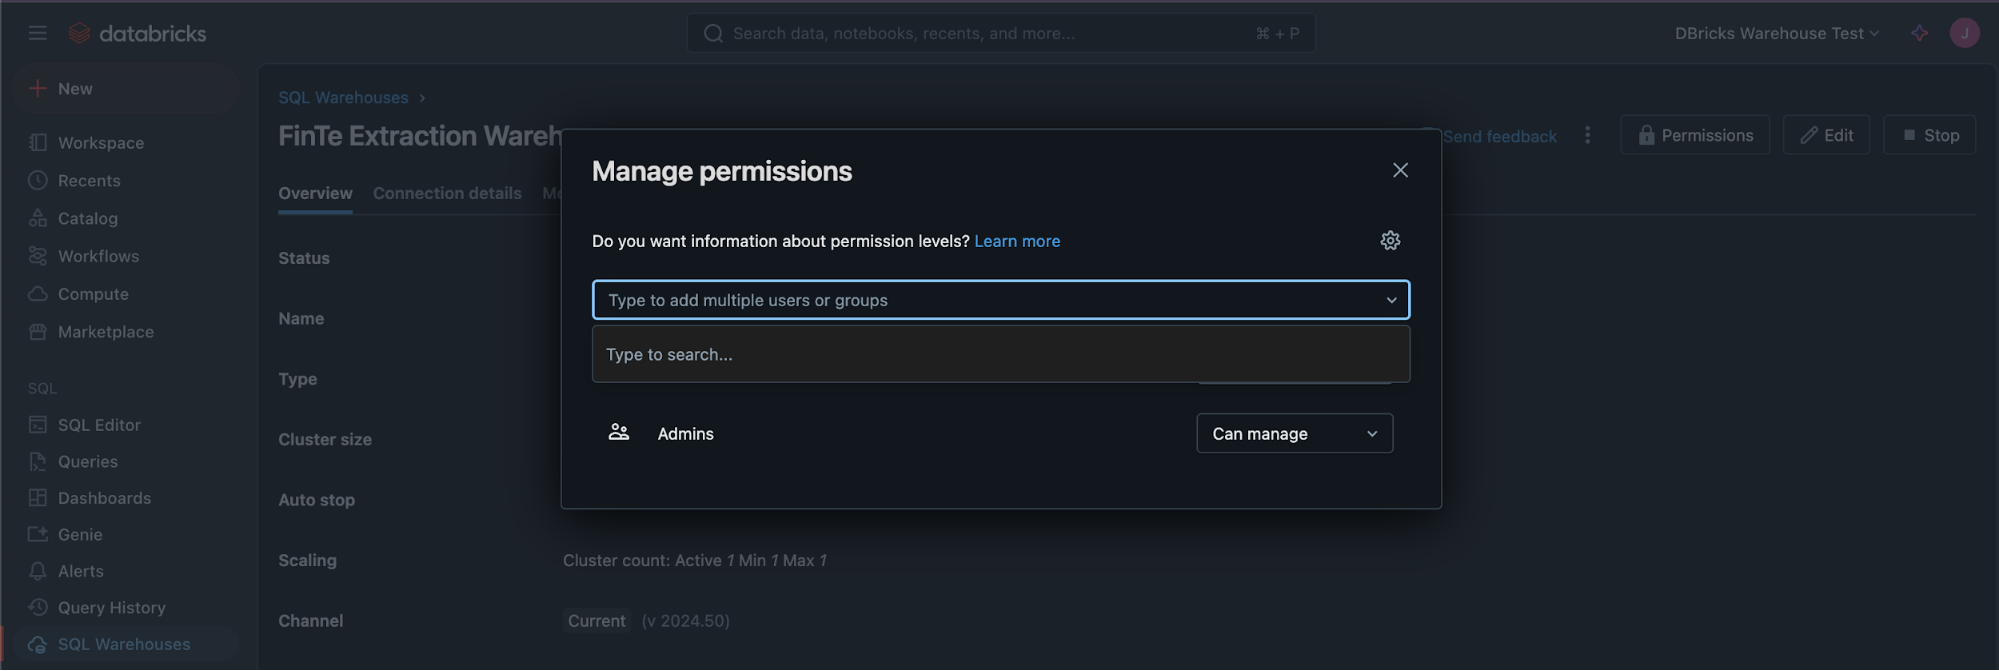
Task: Click SQL Warehouses breadcrumb link
Action: [x=343, y=98]
